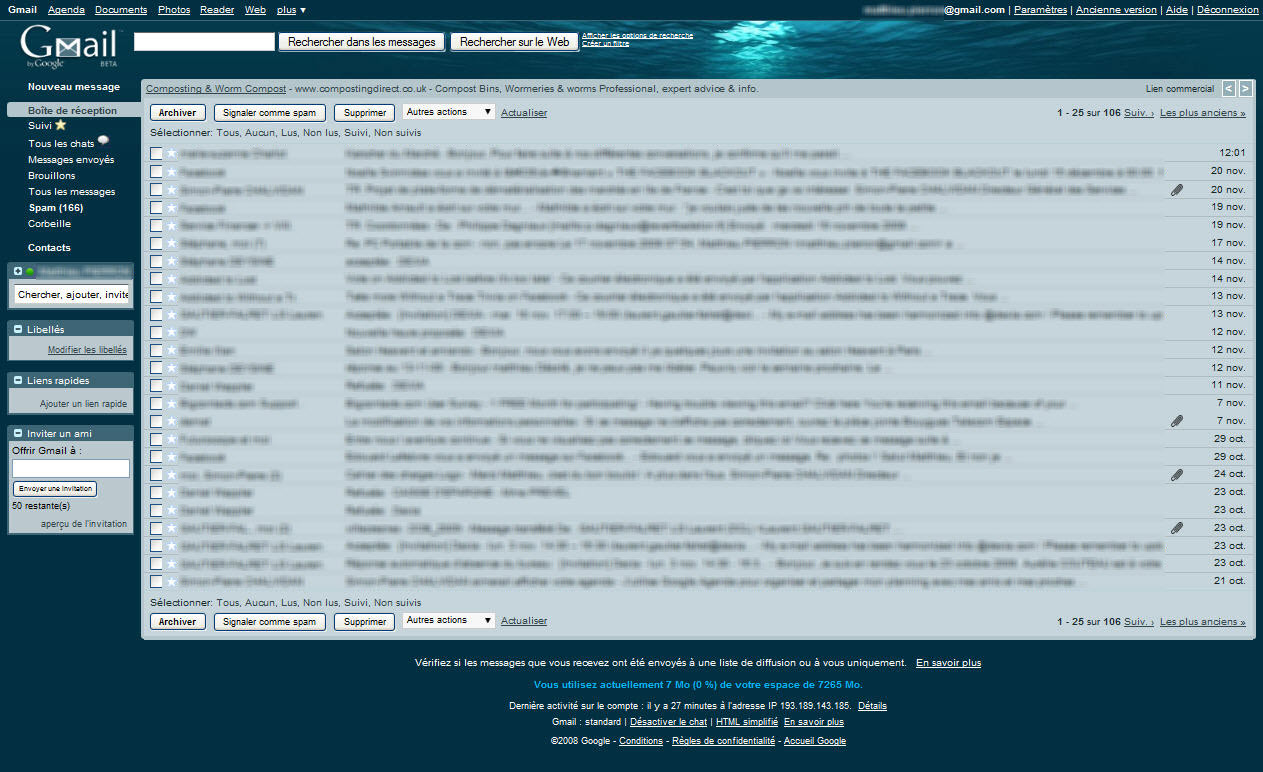Click the yellow star beside Suivi
Screen dimensions: 1263x772
pyautogui.click(x=61, y=125)
